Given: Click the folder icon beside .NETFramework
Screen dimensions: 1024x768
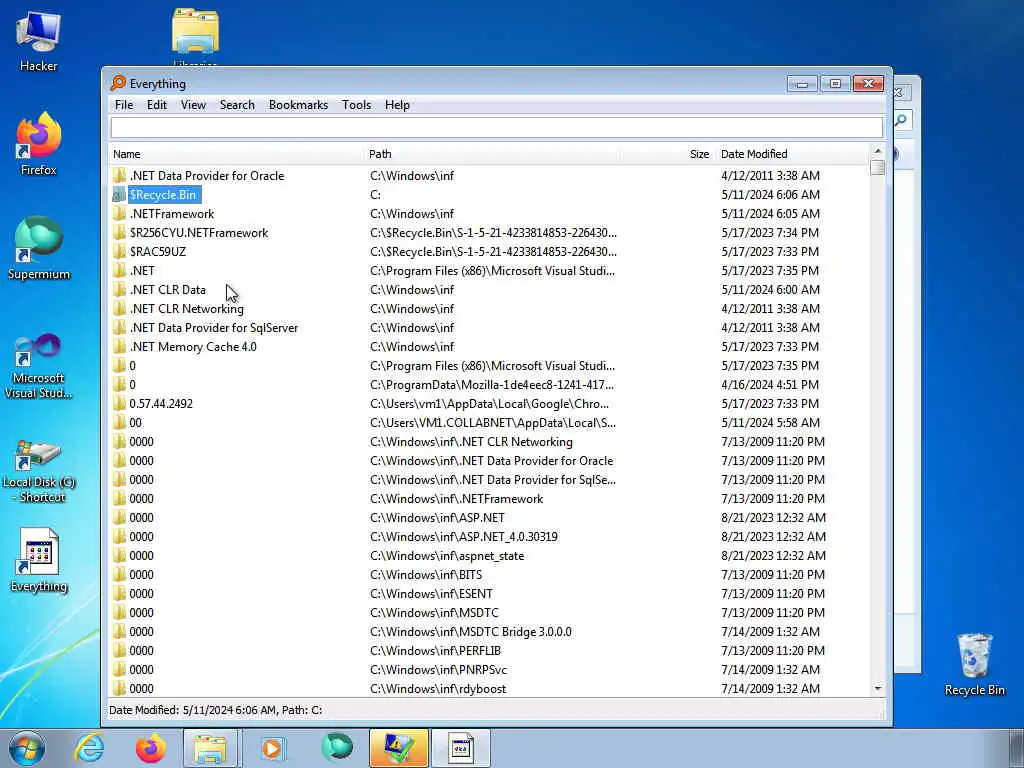Looking at the screenshot, I should pyautogui.click(x=119, y=214).
